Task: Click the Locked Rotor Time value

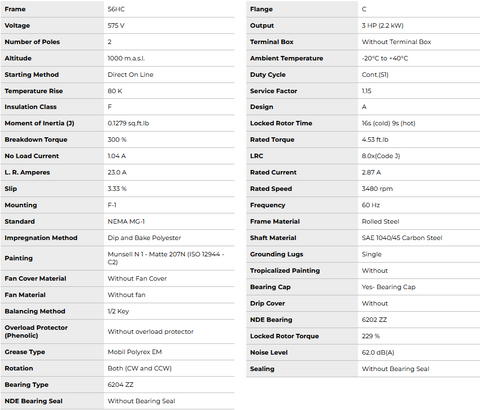Action: [x=388, y=123]
